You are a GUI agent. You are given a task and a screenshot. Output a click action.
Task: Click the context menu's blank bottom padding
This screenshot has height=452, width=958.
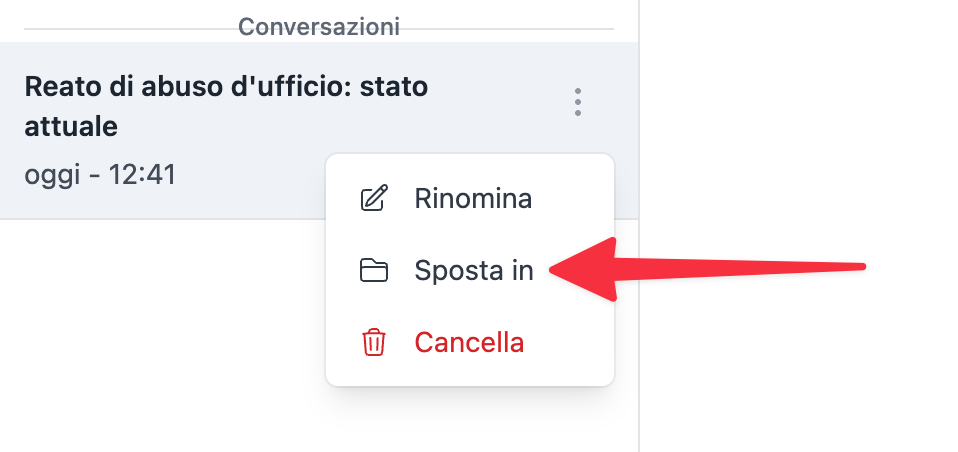click(x=469, y=376)
